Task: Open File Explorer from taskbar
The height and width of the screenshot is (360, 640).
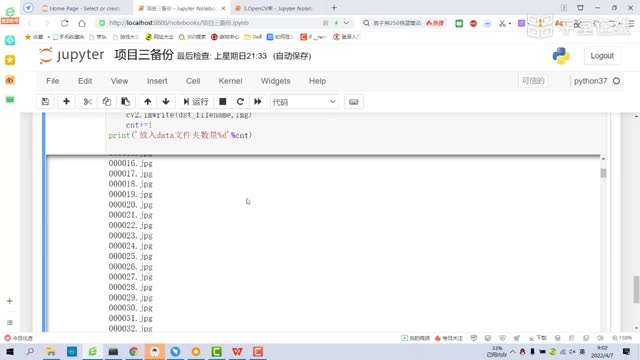Action: [51, 351]
